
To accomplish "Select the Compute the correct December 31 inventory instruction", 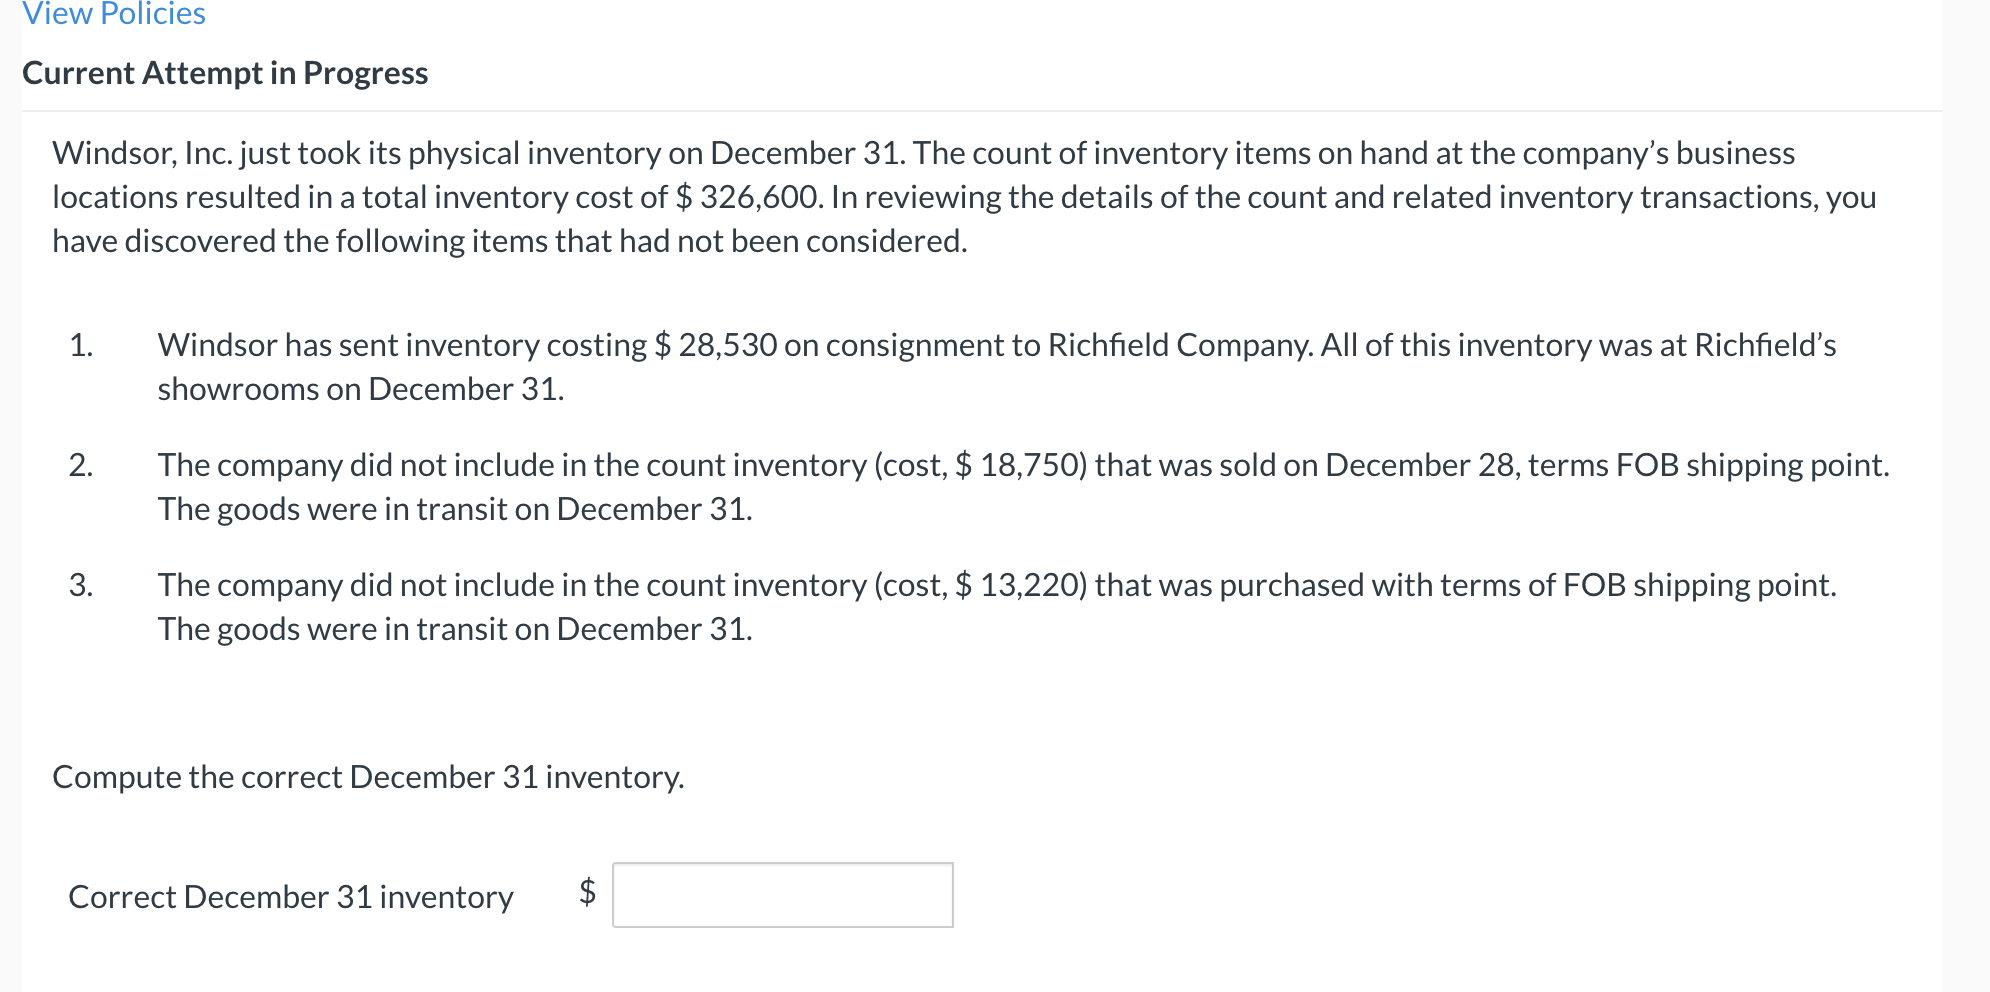I will [368, 777].
